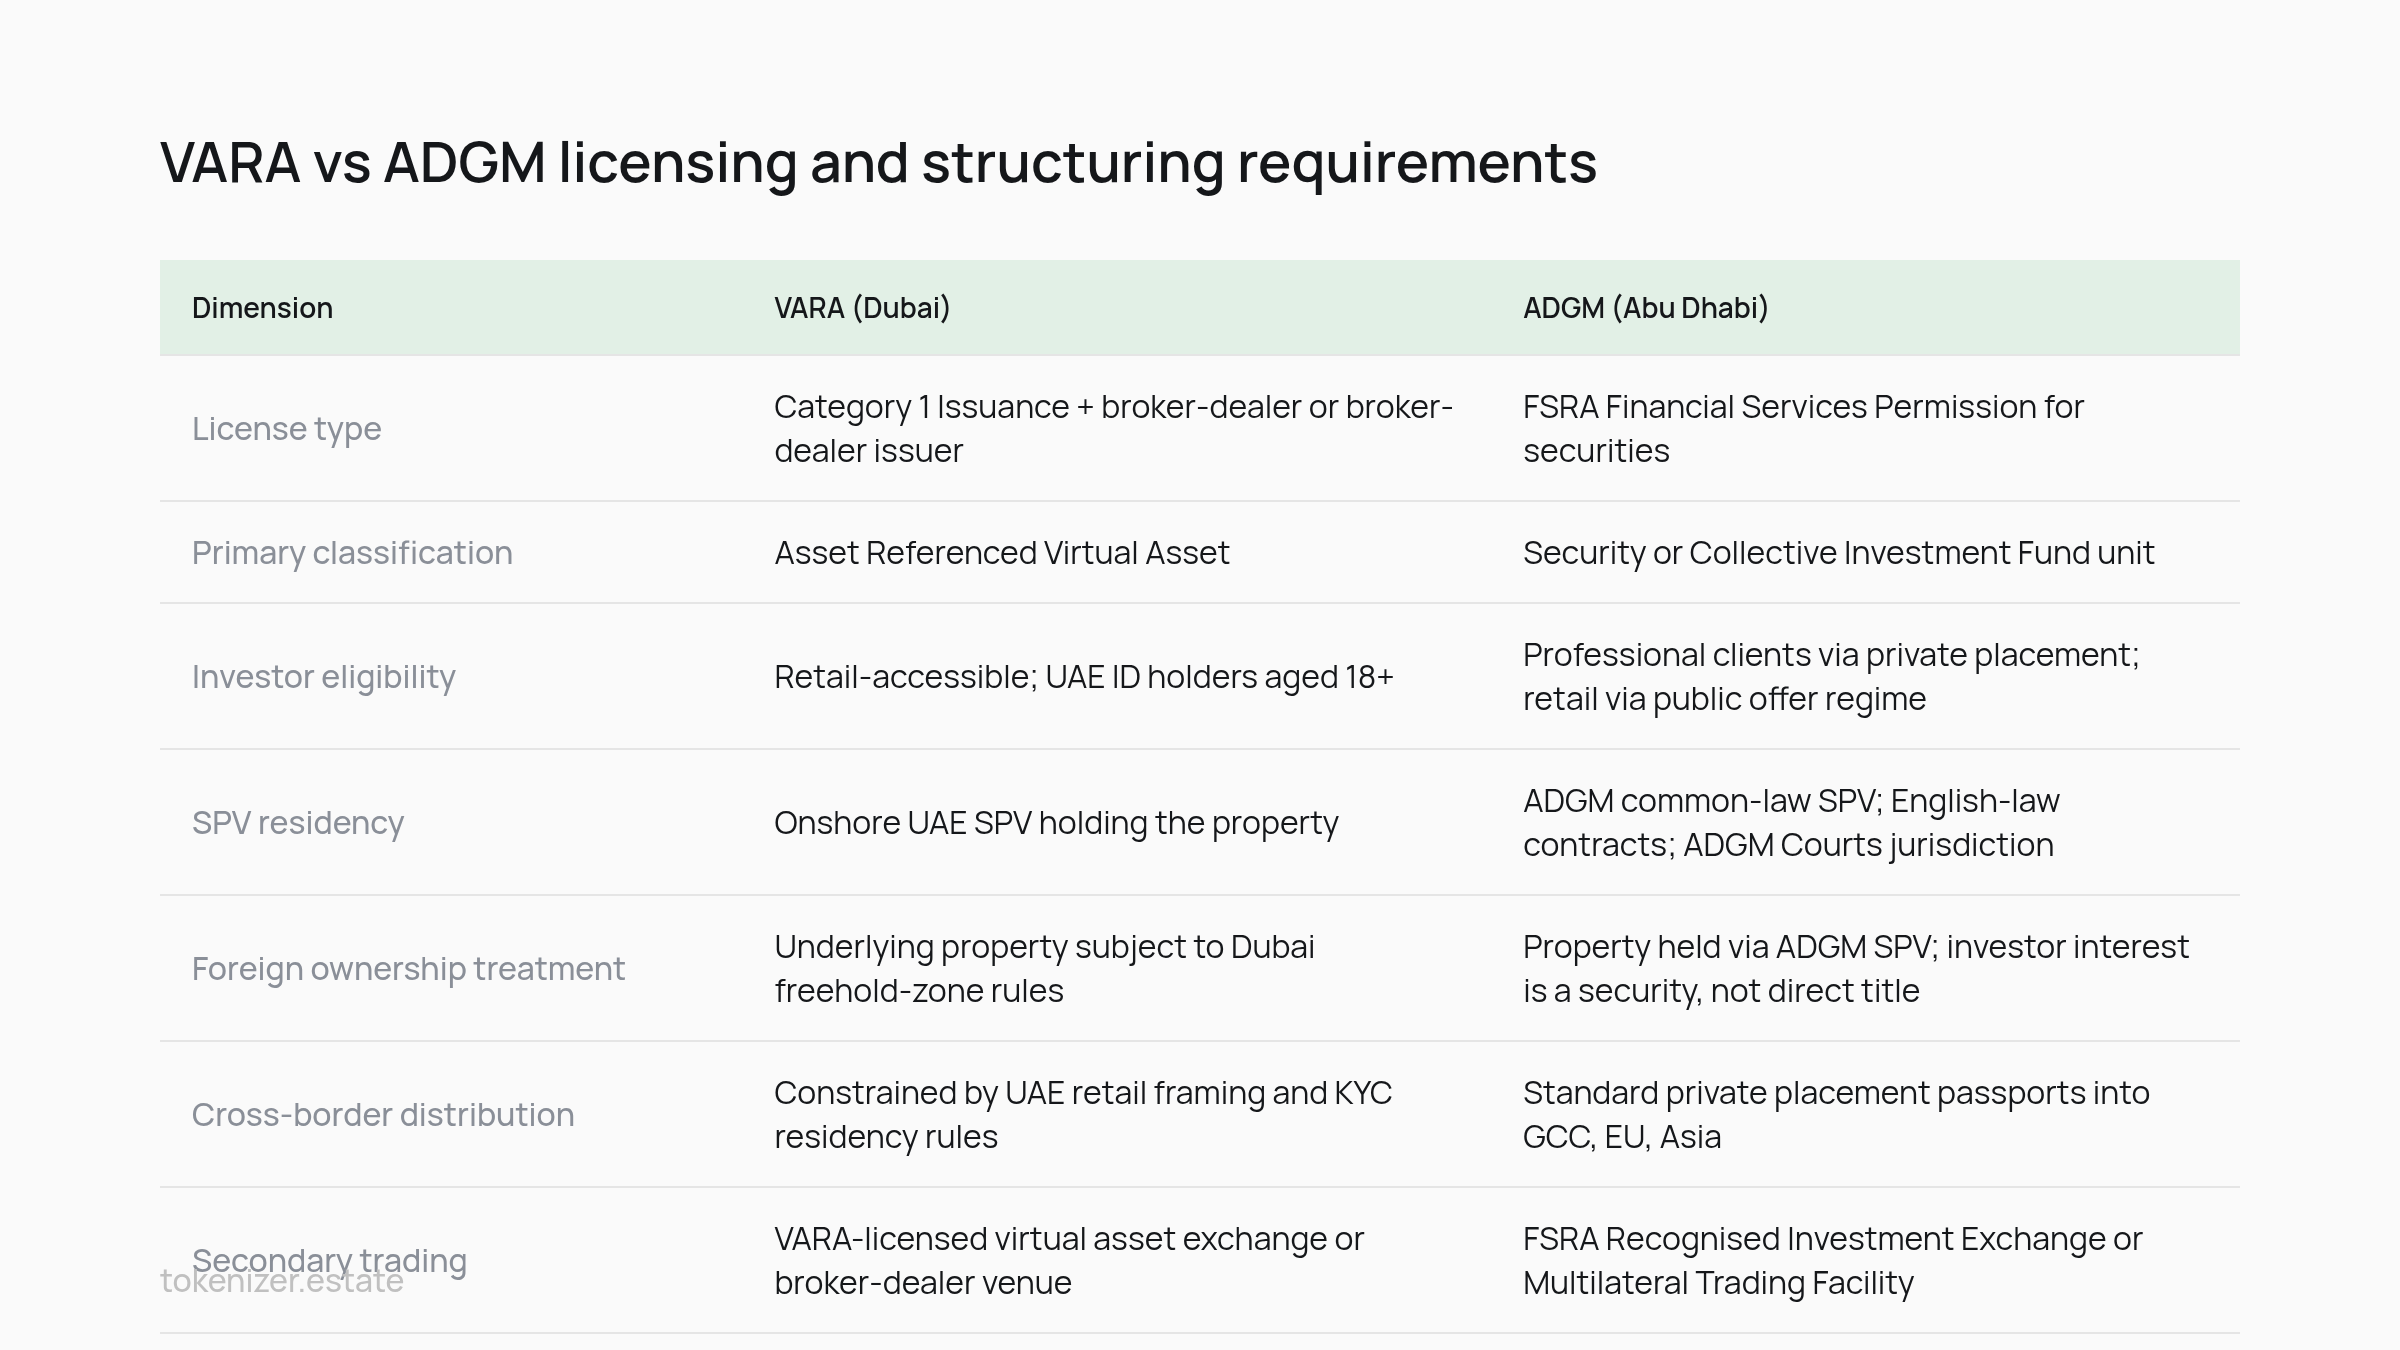Click the Investor eligibility row label
Screen dimensions: 2400x1350
click(323, 677)
